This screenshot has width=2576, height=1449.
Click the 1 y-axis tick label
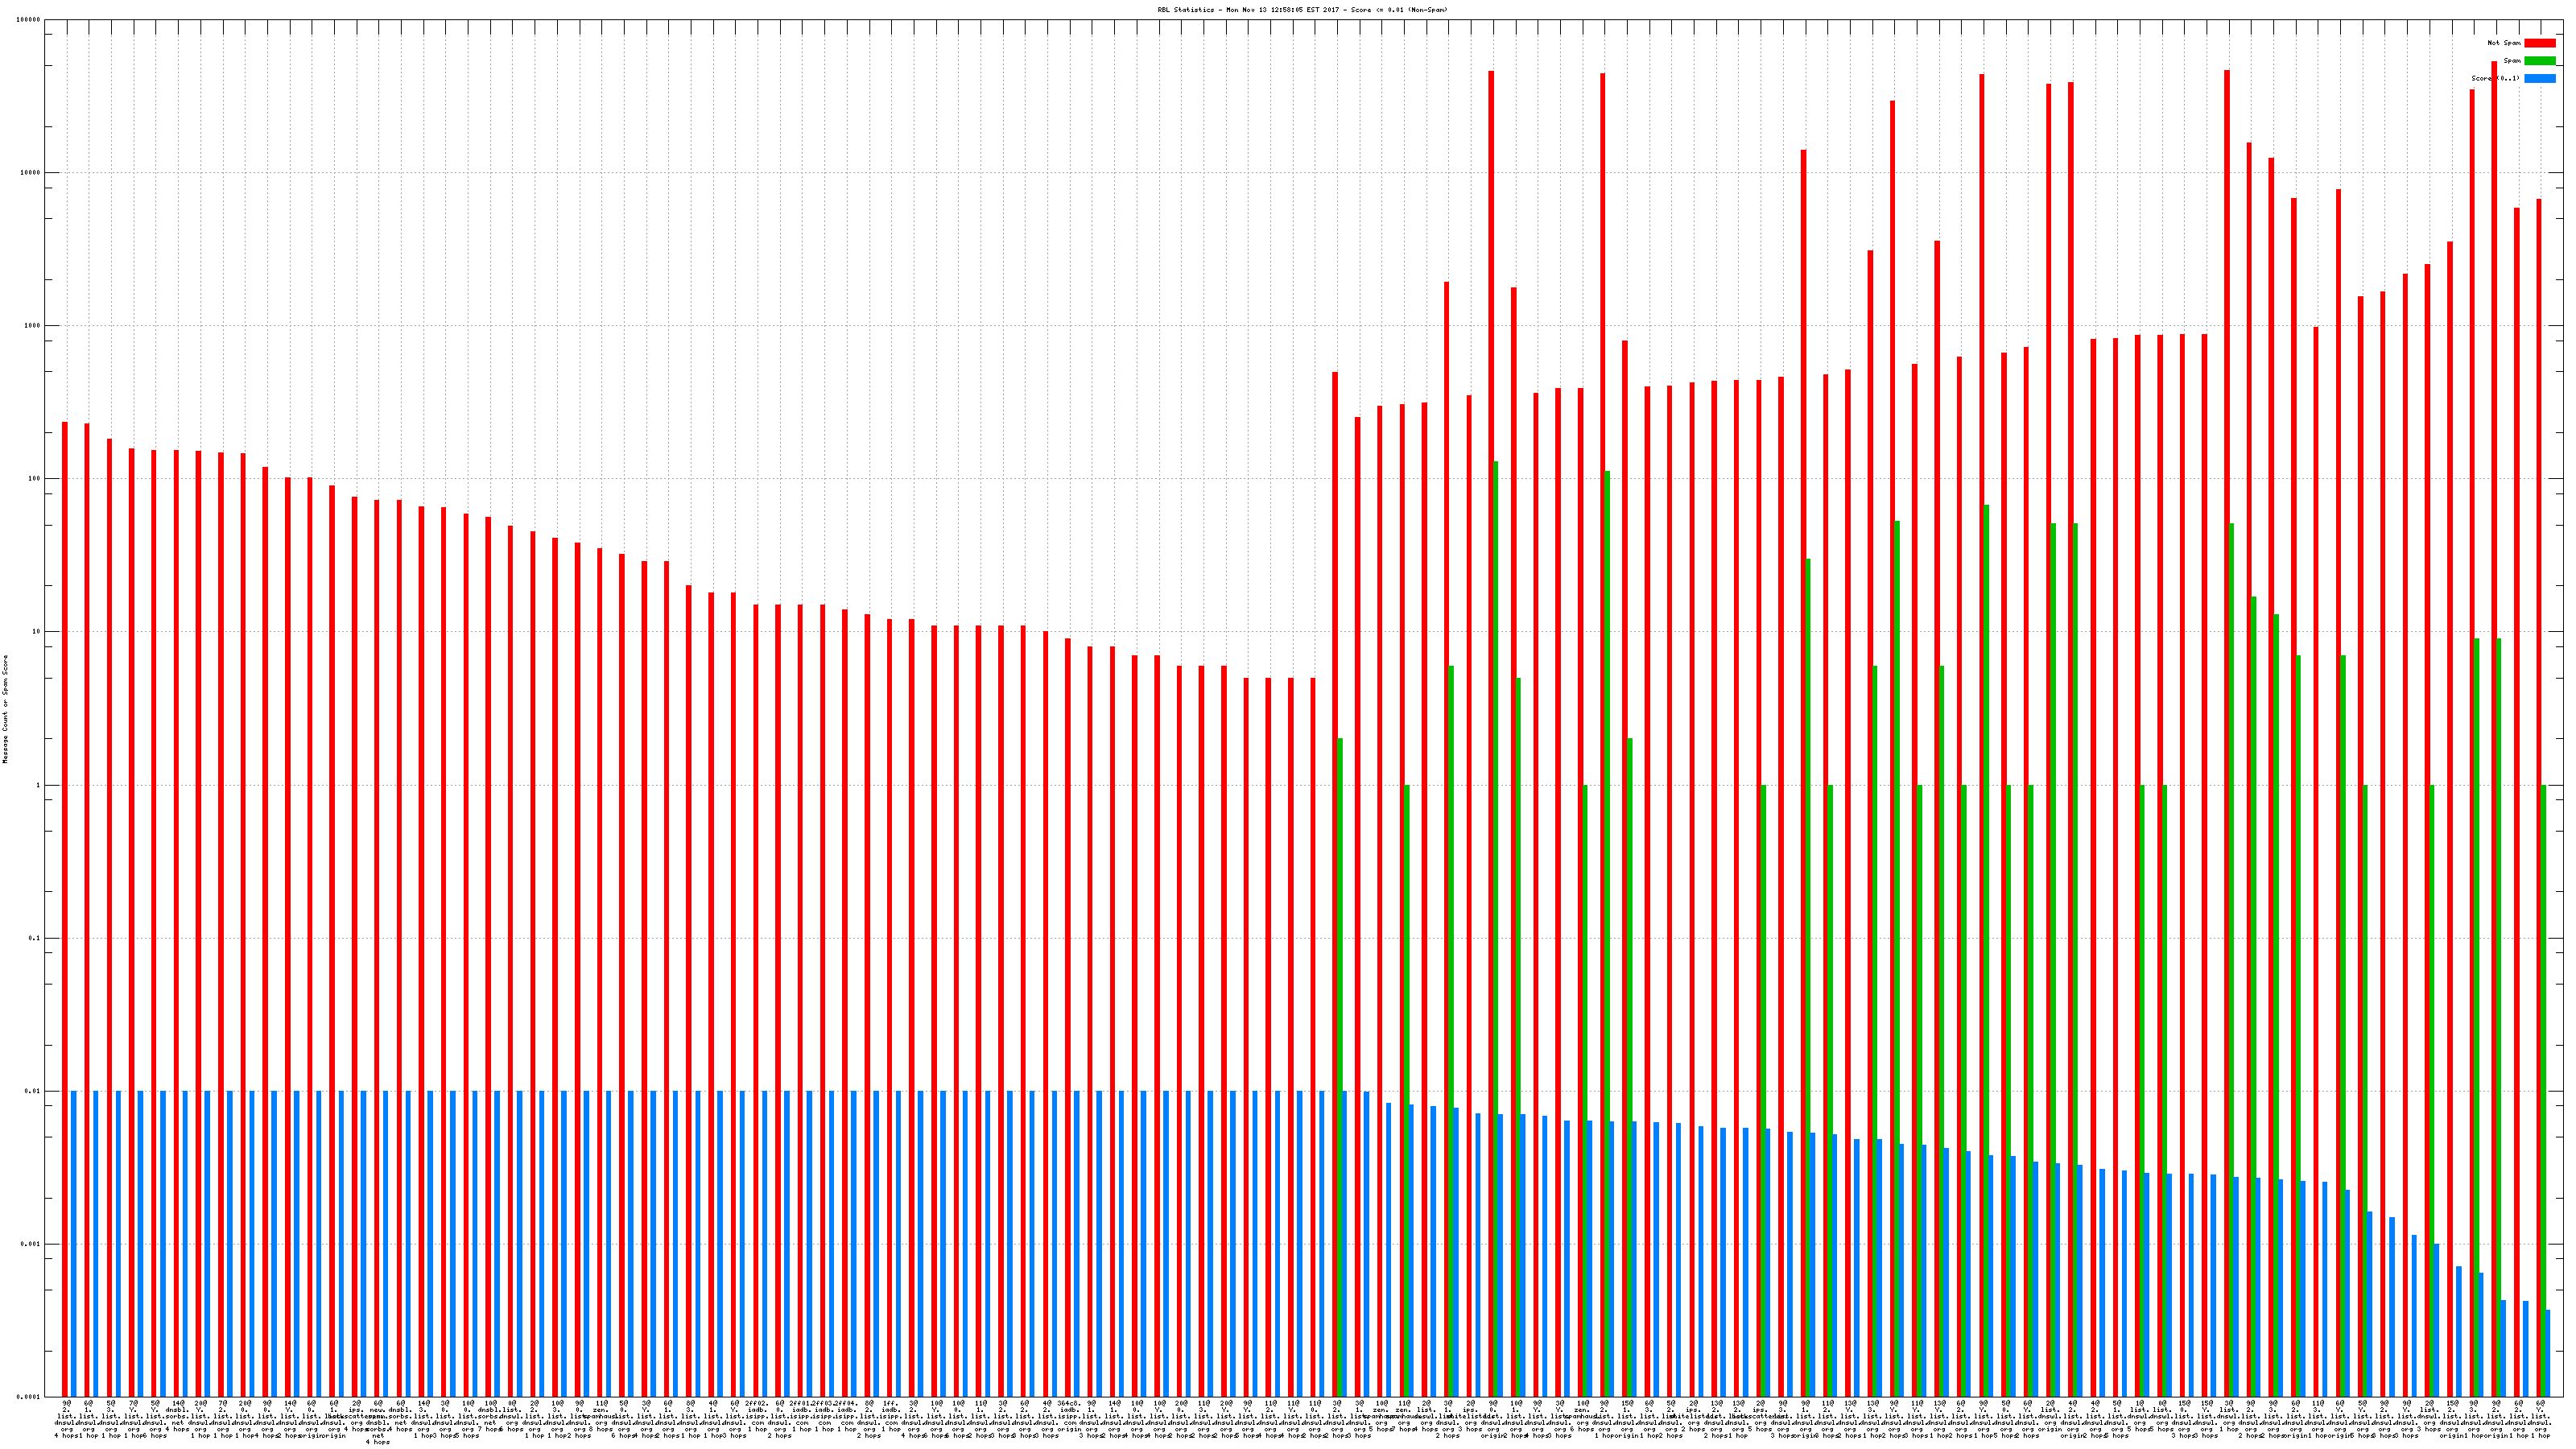38,785
